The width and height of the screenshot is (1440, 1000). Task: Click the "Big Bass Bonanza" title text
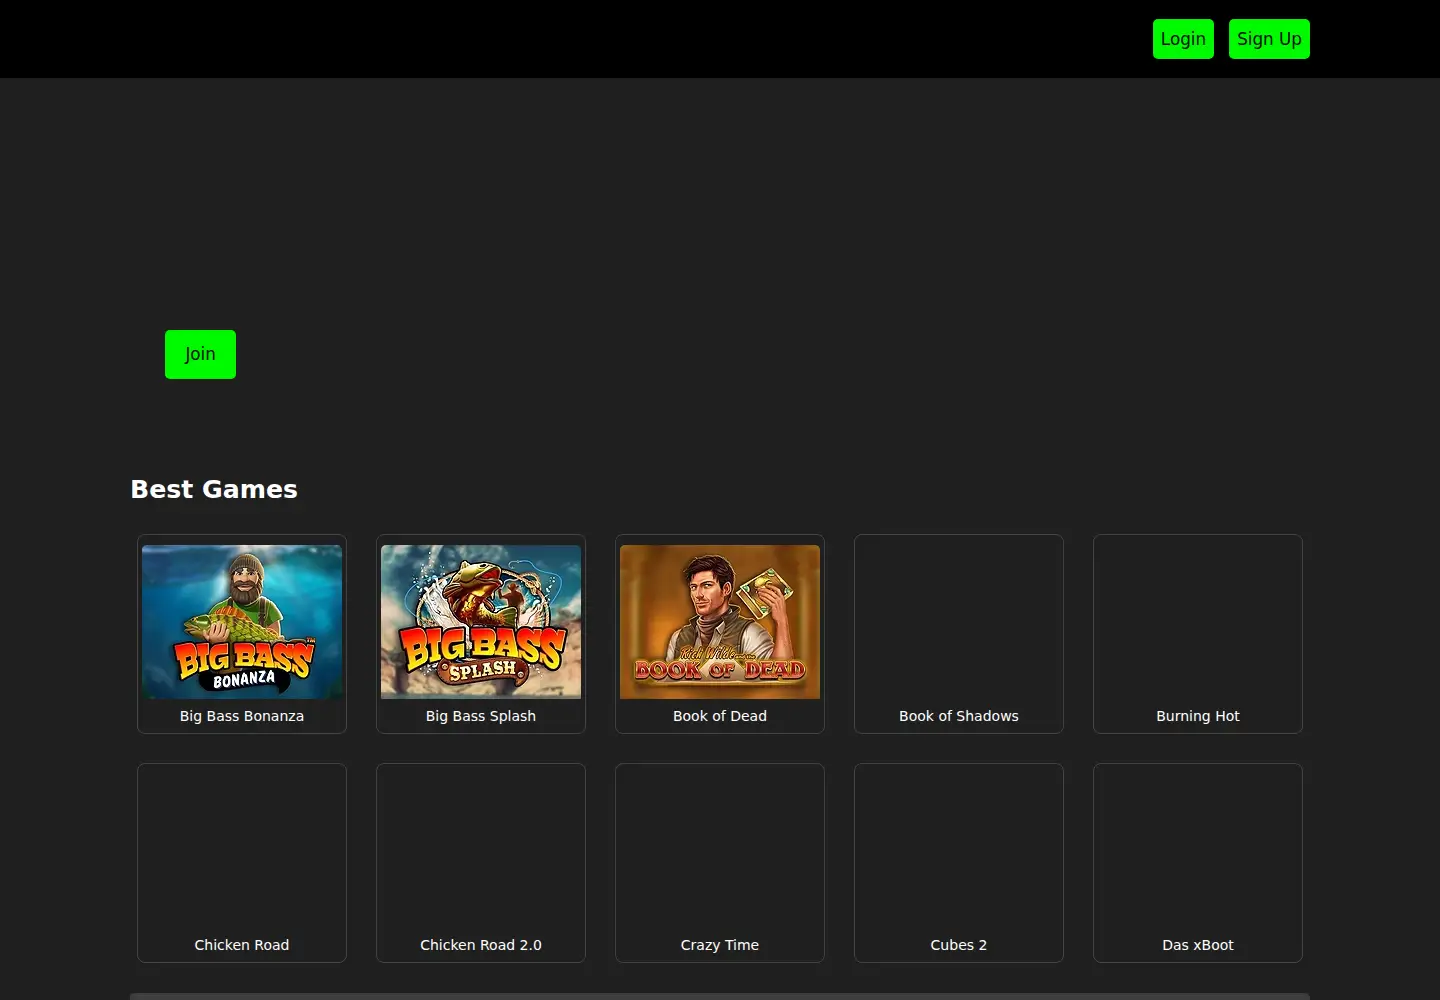(x=242, y=716)
